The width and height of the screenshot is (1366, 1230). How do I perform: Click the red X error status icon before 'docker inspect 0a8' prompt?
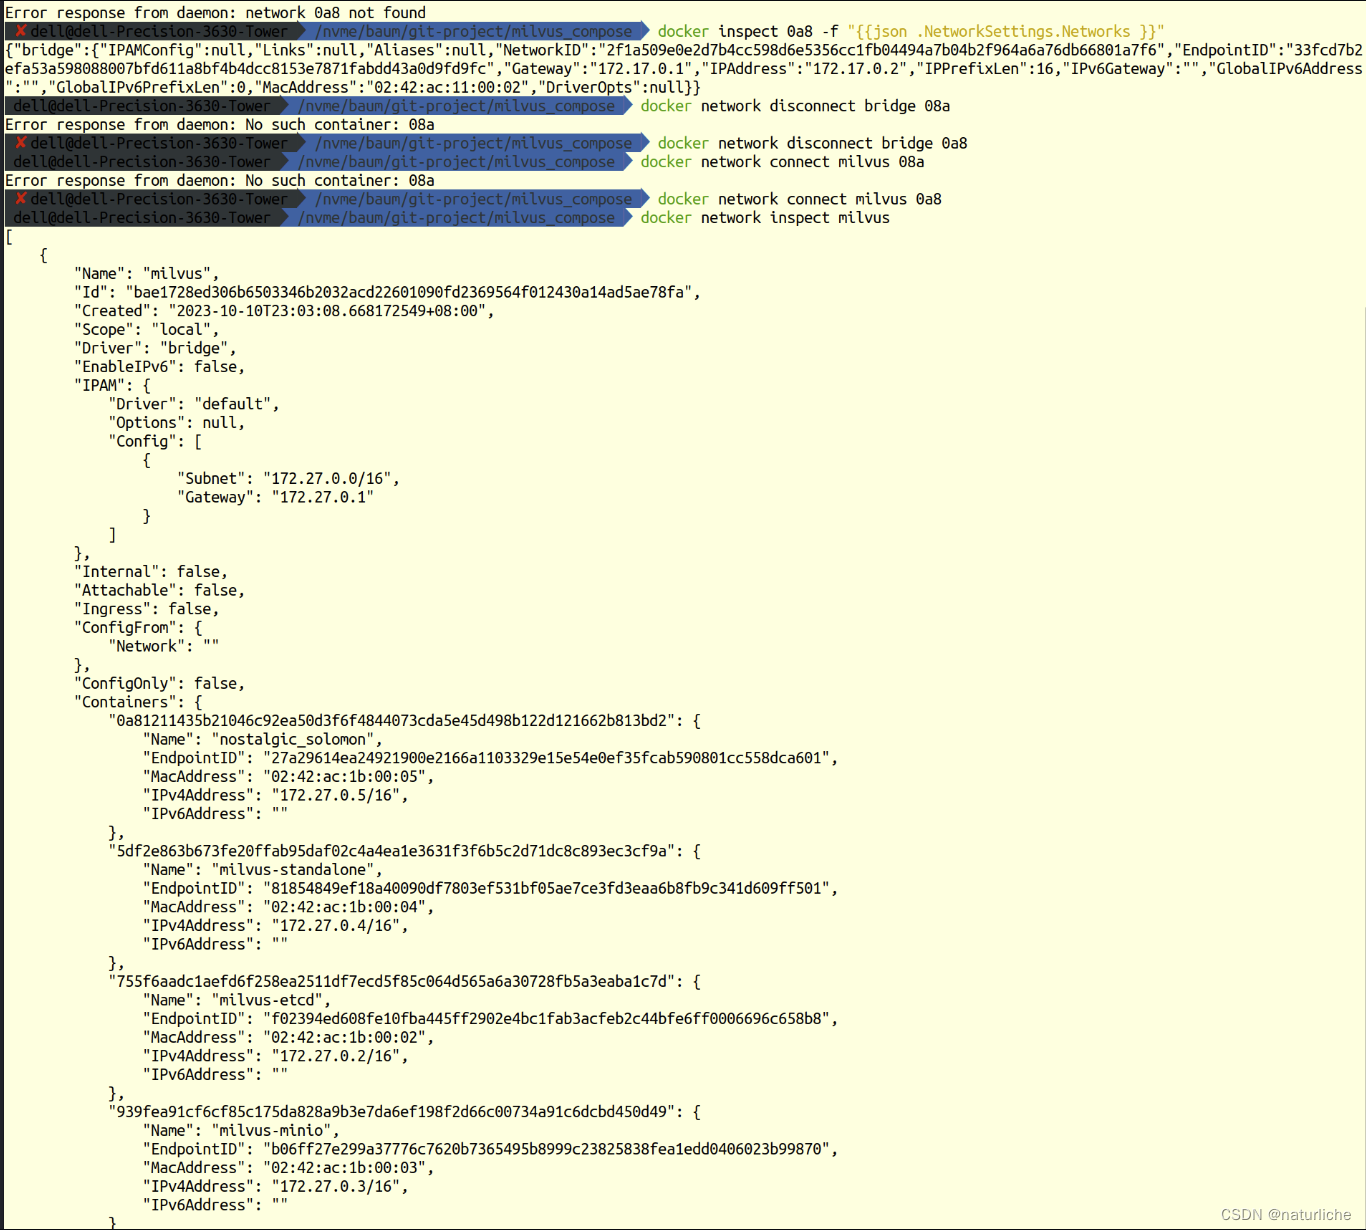click(20, 32)
